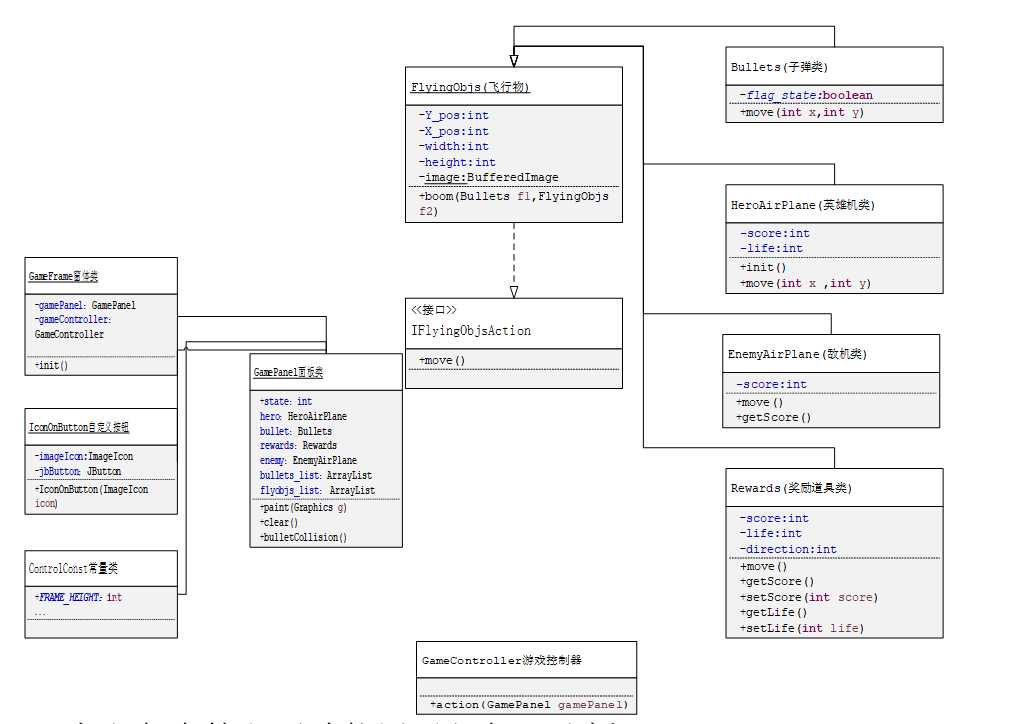Click the -image:BufferedImage attribute
1022x724 pixels.
click(x=489, y=177)
